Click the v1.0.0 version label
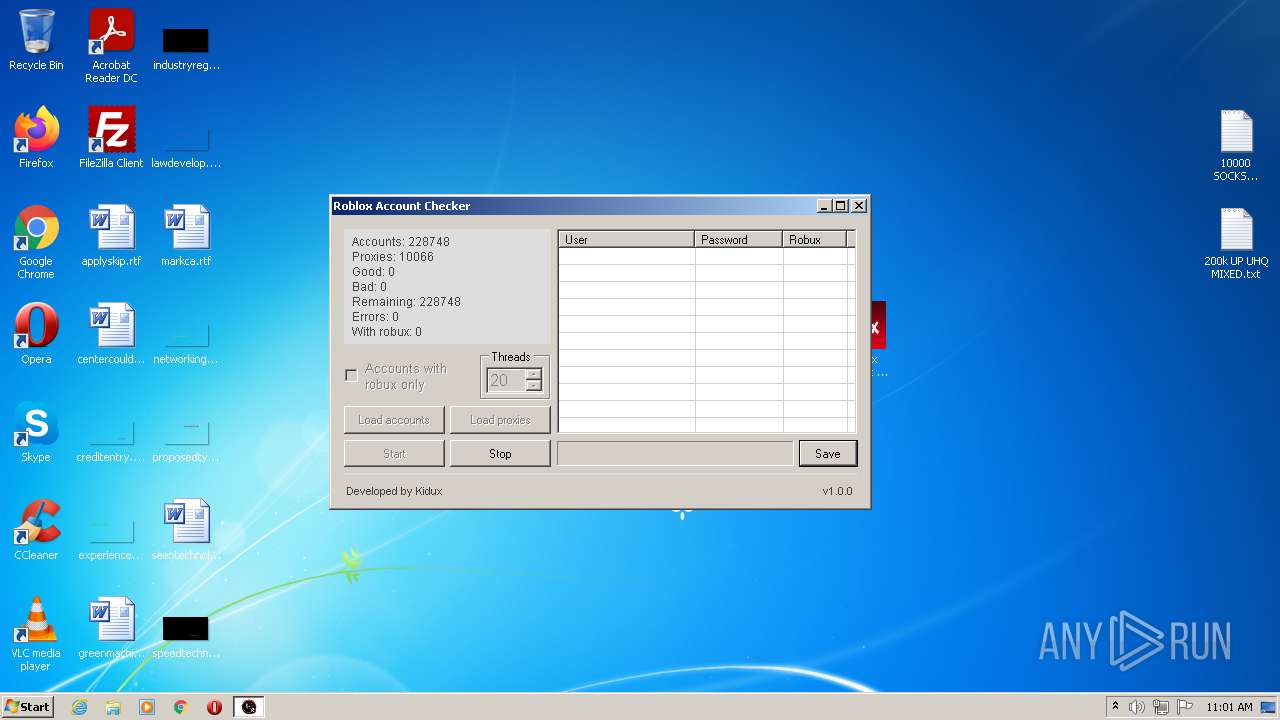Image resolution: width=1280 pixels, height=720 pixels. 838,491
